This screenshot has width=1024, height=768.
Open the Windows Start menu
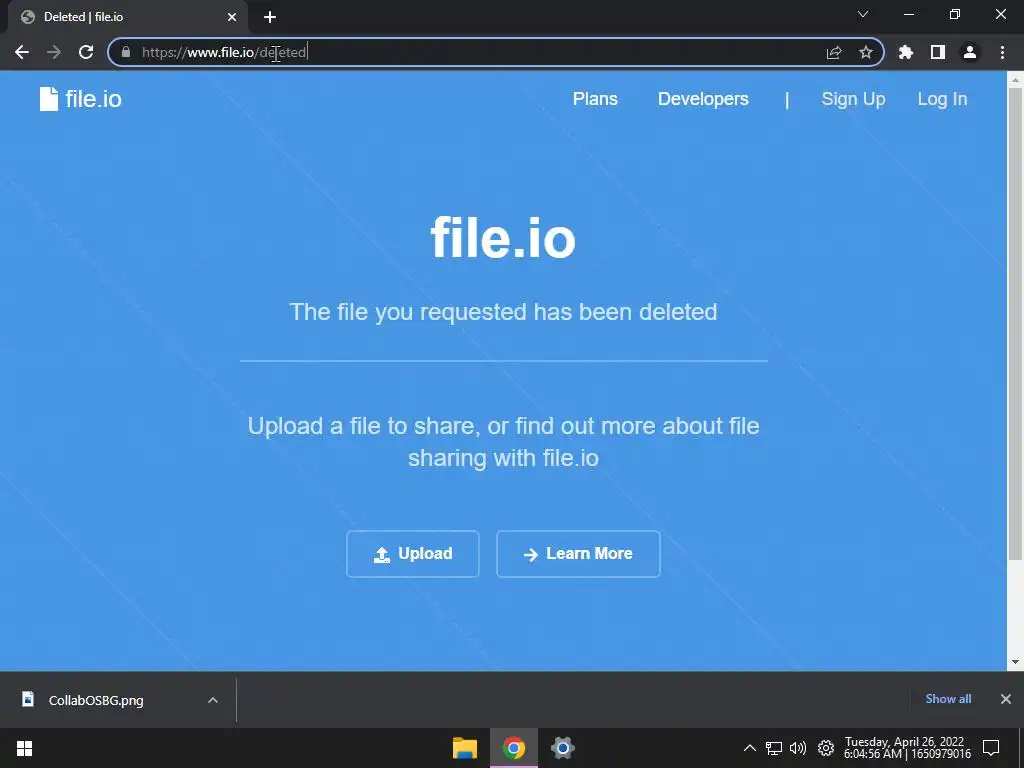pyautogui.click(x=24, y=748)
